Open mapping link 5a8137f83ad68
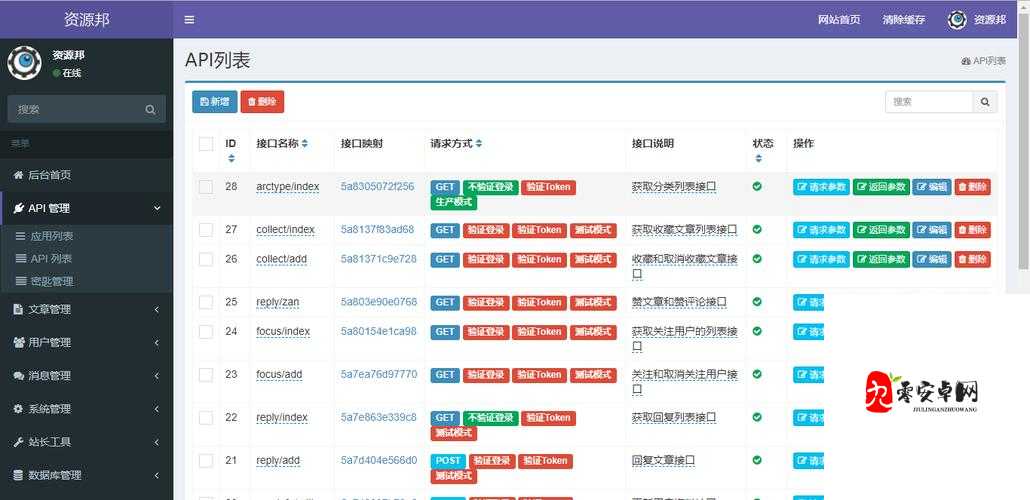Screen dimensions: 1030x500 coord(378,229)
